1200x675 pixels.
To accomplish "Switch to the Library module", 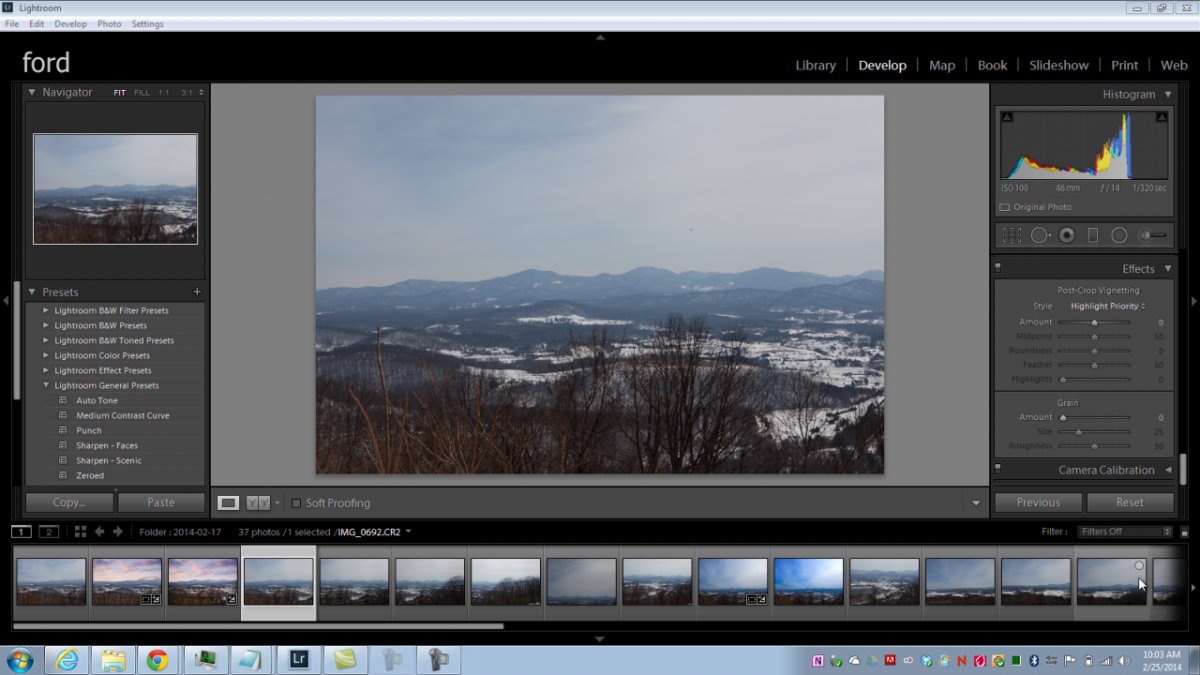I will point(815,65).
